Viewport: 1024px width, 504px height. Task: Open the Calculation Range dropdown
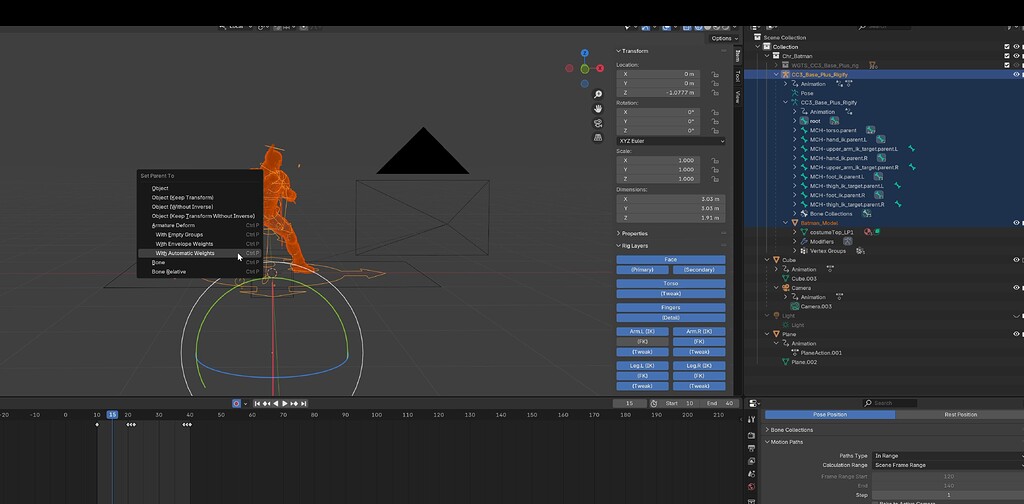948,465
